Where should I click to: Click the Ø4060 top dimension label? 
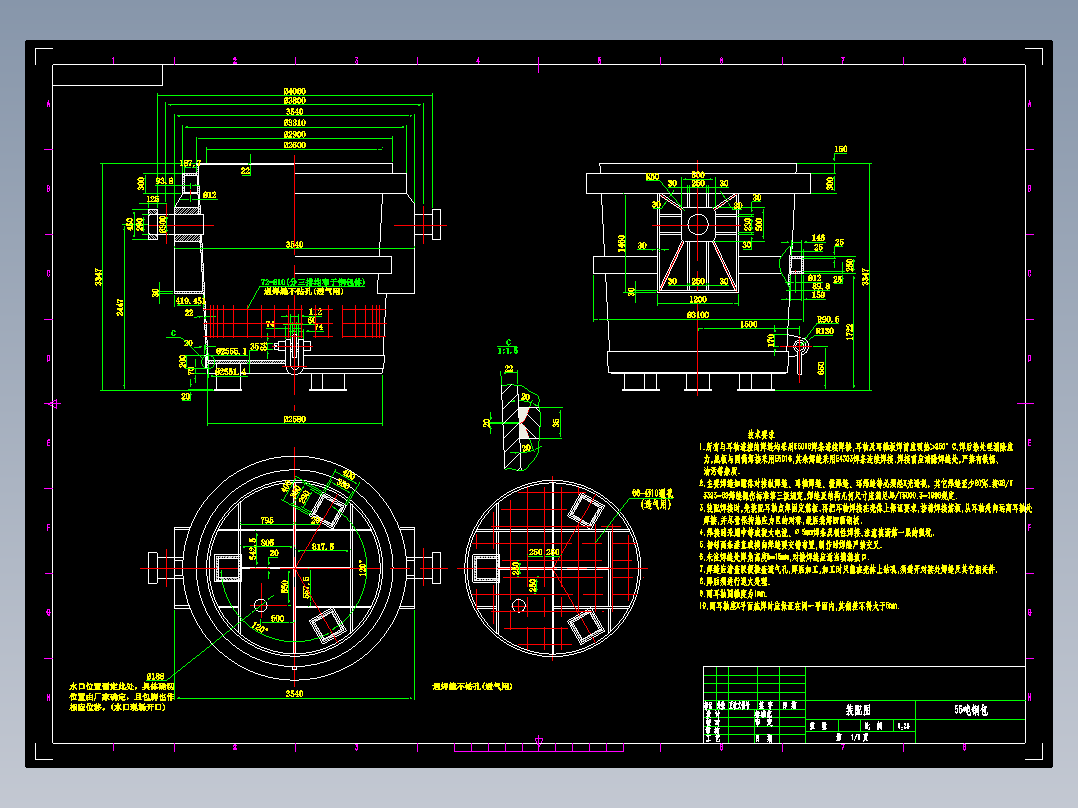click(294, 91)
